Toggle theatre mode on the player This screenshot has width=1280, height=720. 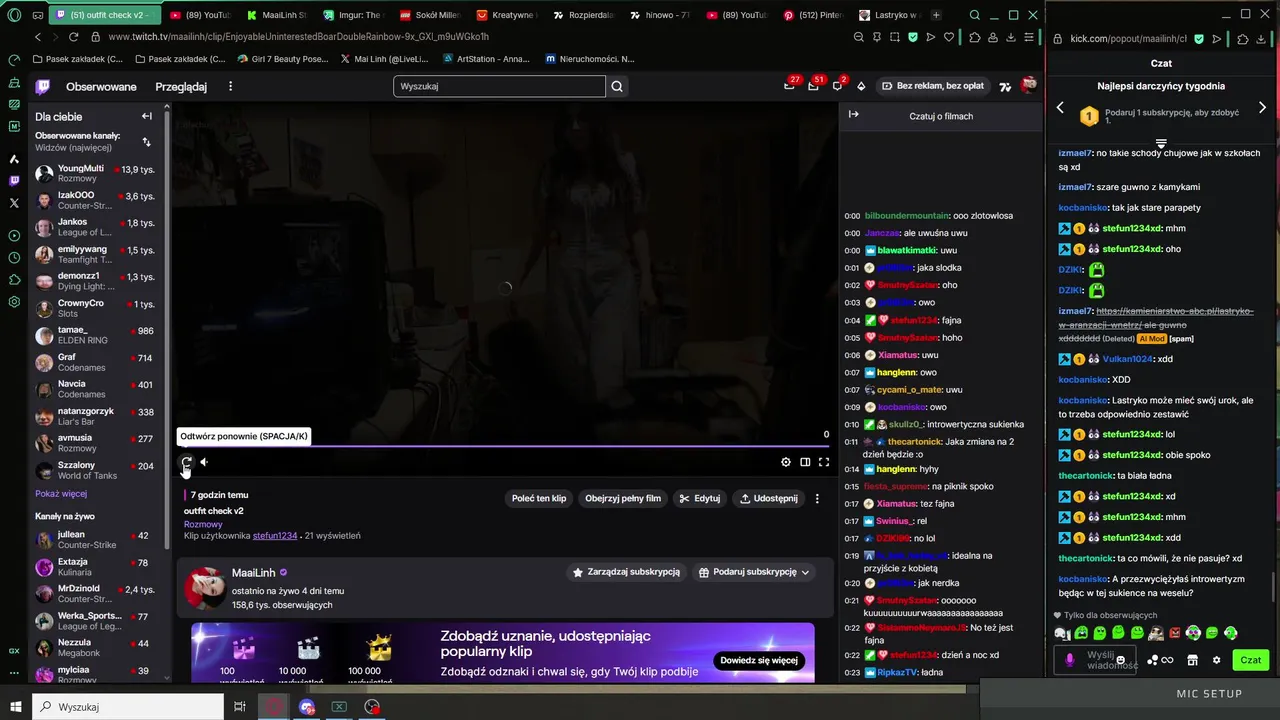805,462
